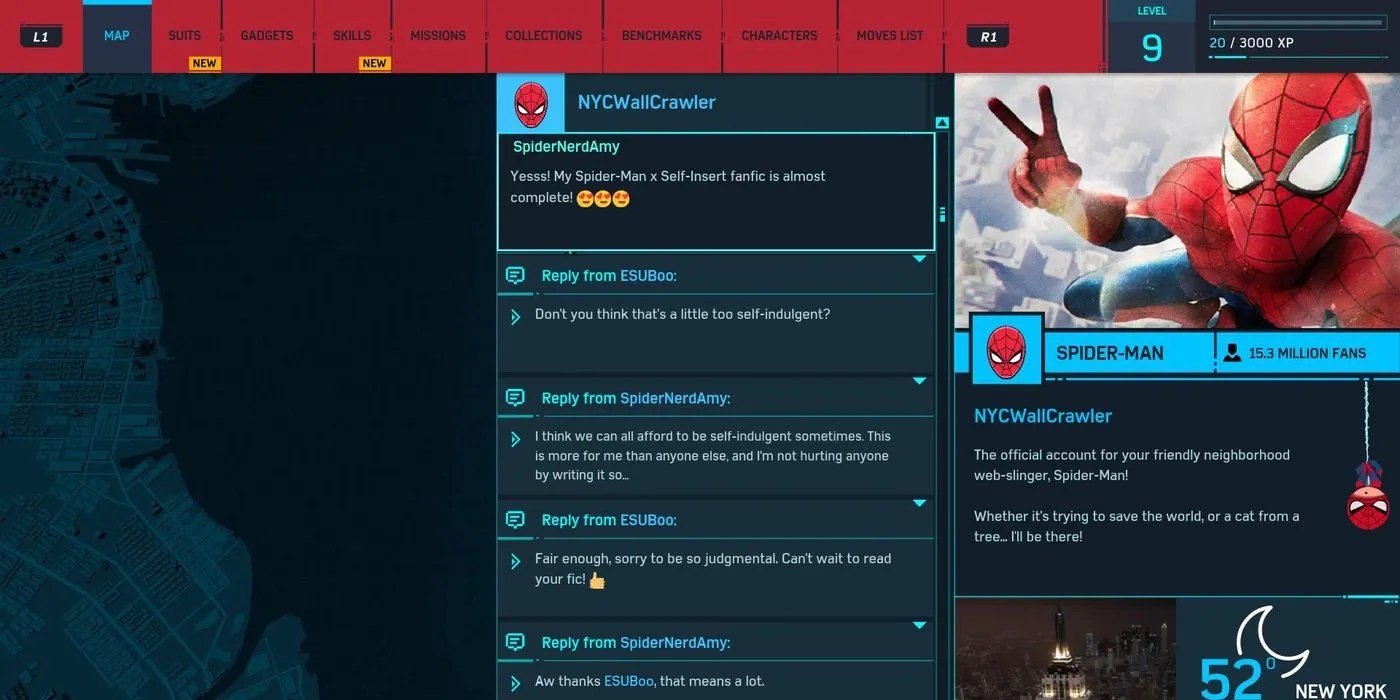Click the 'Reply from ESUBoo:' header above 'Don't you think'
Screen dimensions: 1400x700
[609, 276]
